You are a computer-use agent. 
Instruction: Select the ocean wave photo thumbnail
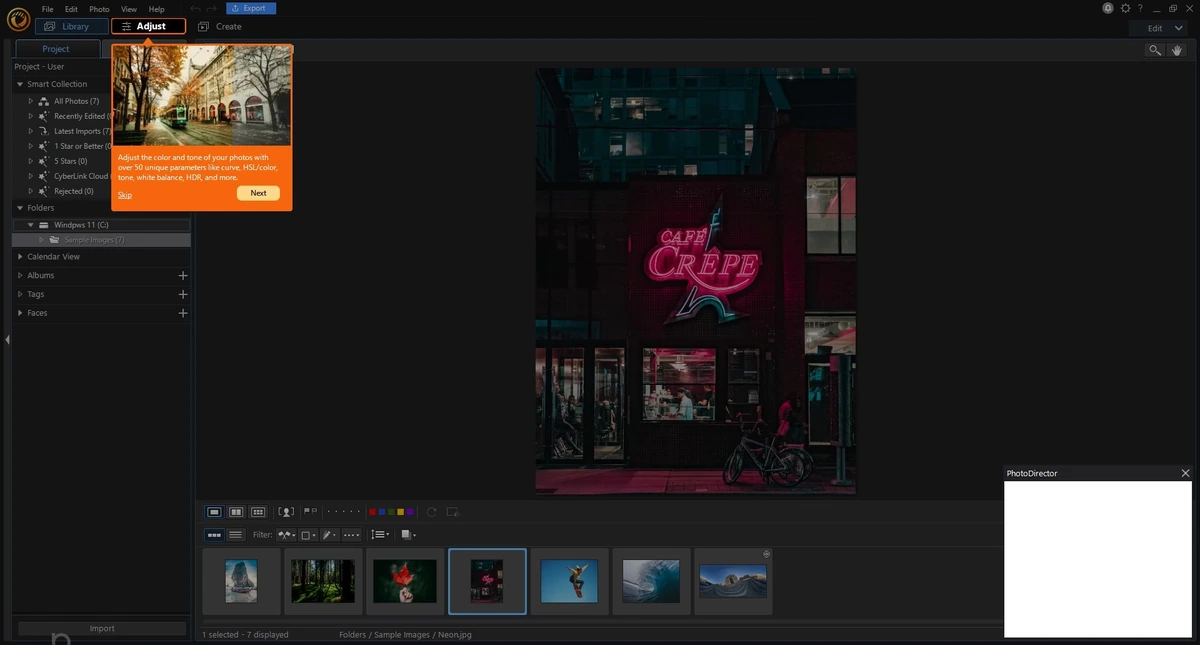point(651,581)
